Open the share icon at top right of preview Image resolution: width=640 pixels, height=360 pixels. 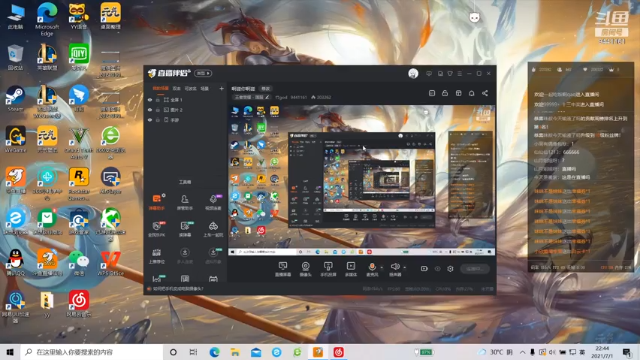coord(485,93)
